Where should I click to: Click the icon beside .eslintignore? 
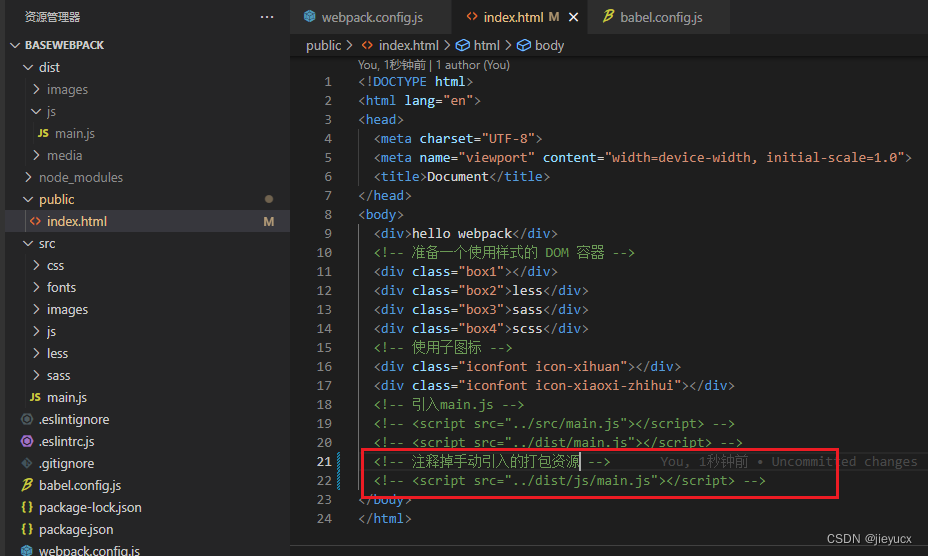click(x=27, y=419)
